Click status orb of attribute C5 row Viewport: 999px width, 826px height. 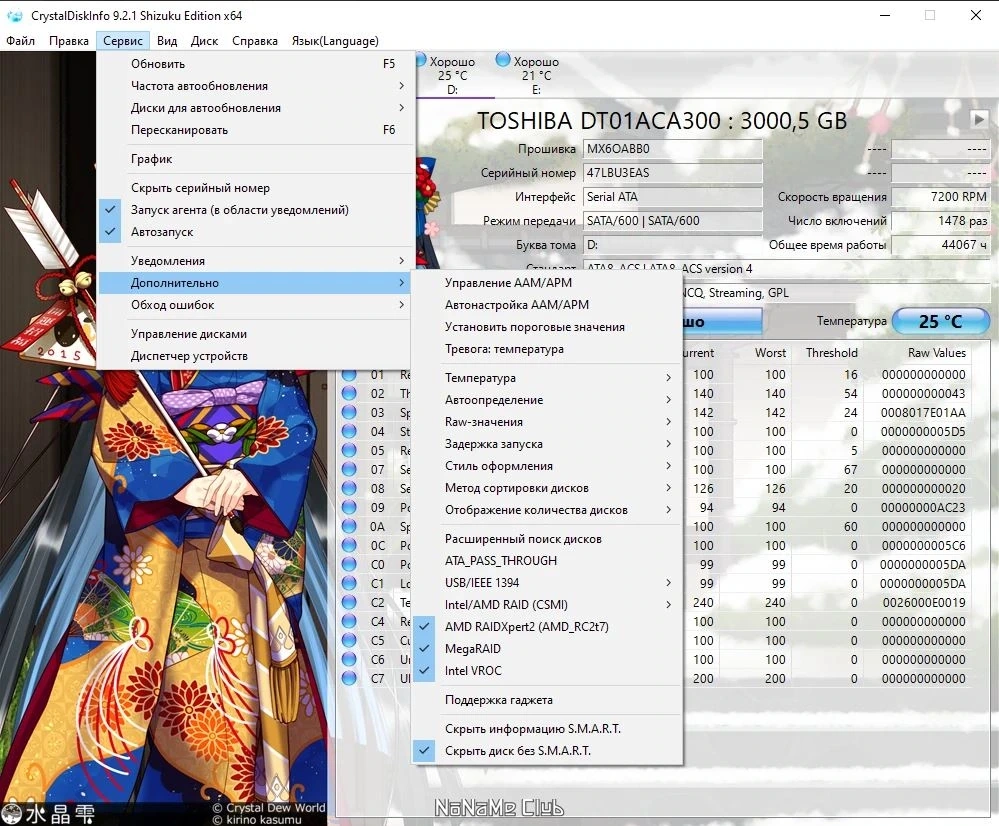click(349, 641)
